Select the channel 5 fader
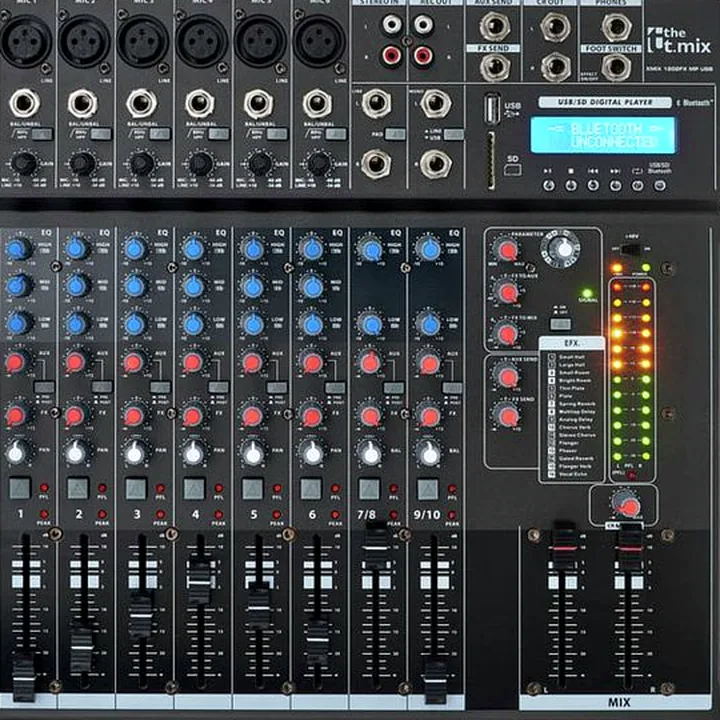The width and height of the screenshot is (720, 720). [259, 608]
